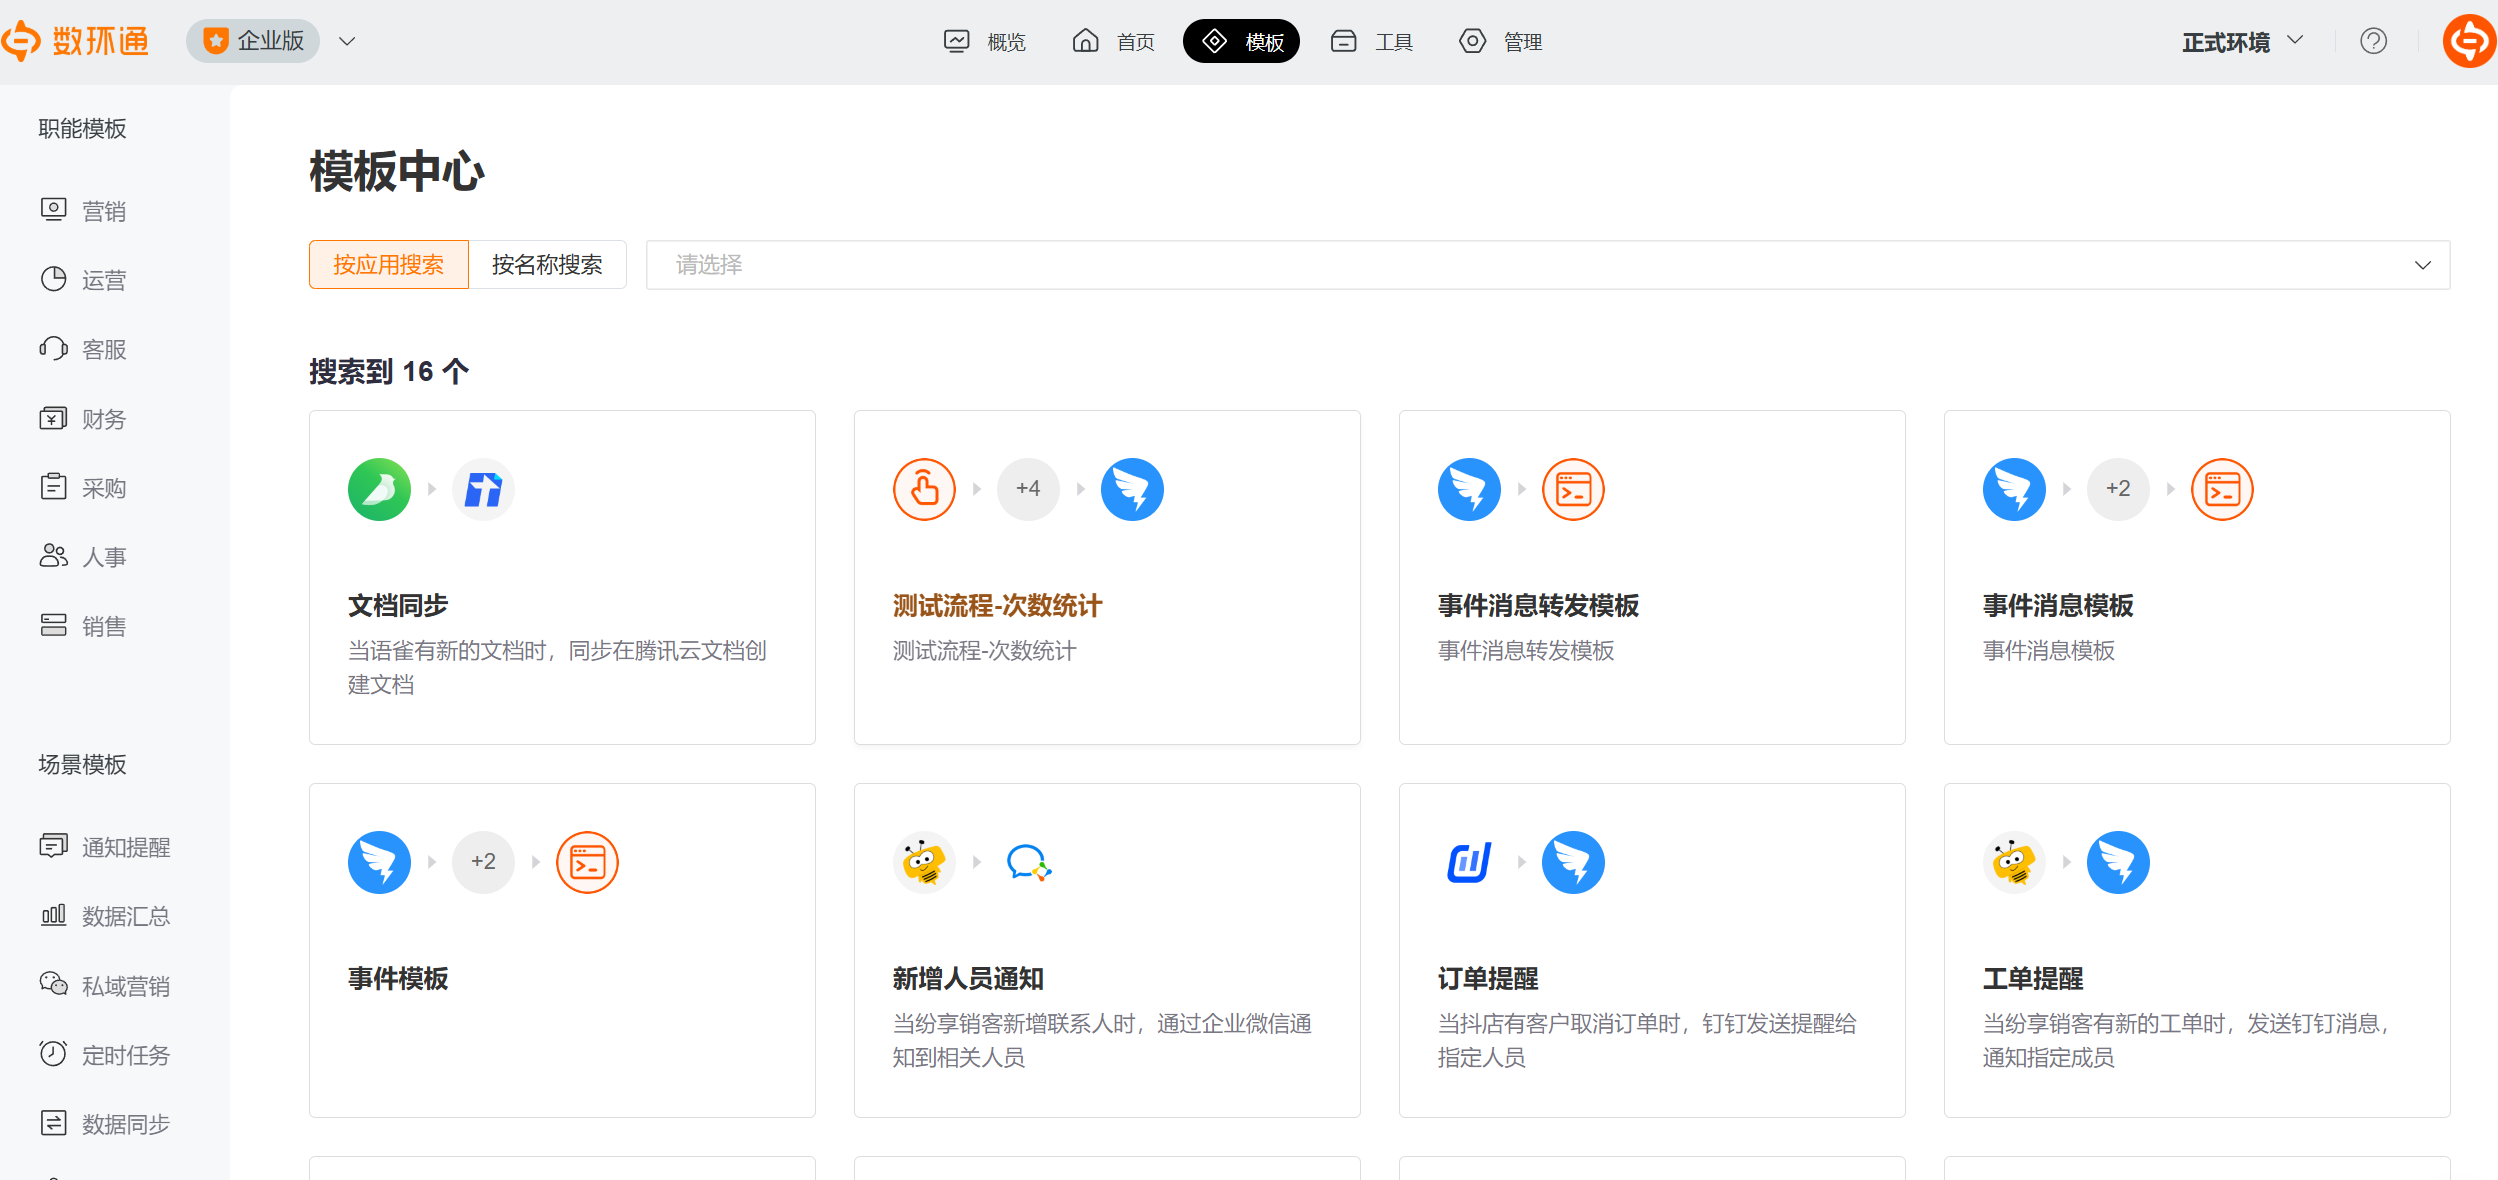The height and width of the screenshot is (1180, 2498).
Task: Click the 腾讯云文档 blue icon in 文档同步 card
Action: [483, 490]
